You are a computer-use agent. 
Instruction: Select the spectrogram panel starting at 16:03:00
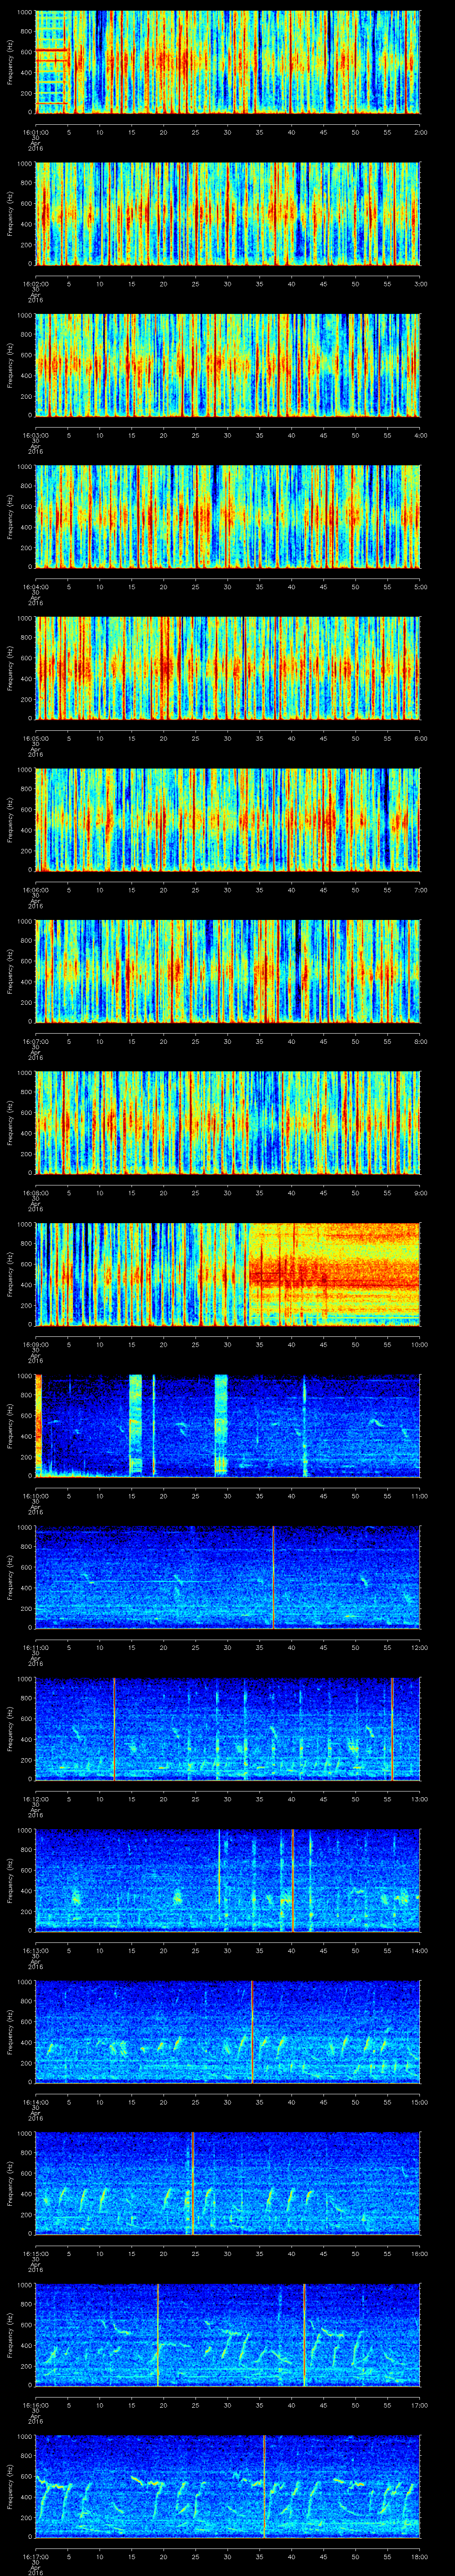click(228, 365)
